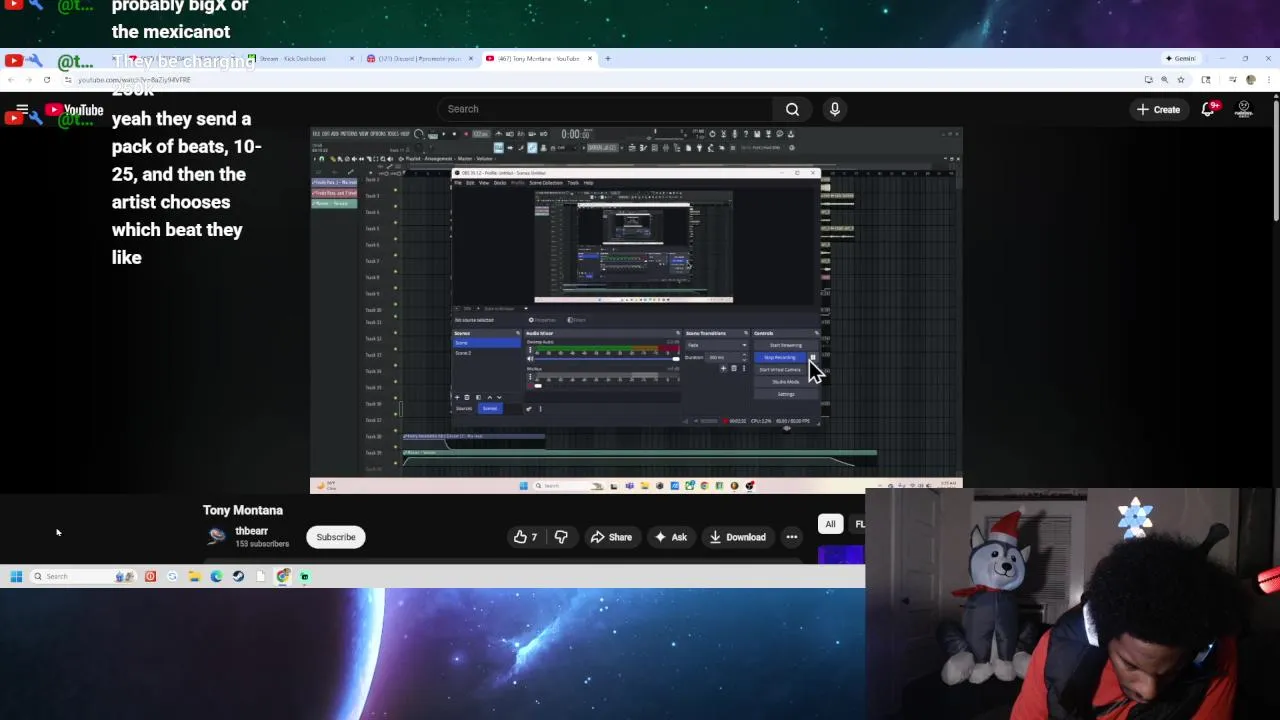Image resolution: width=1280 pixels, height=720 pixels.
Task: Click the Ask button under video
Action: point(670,537)
